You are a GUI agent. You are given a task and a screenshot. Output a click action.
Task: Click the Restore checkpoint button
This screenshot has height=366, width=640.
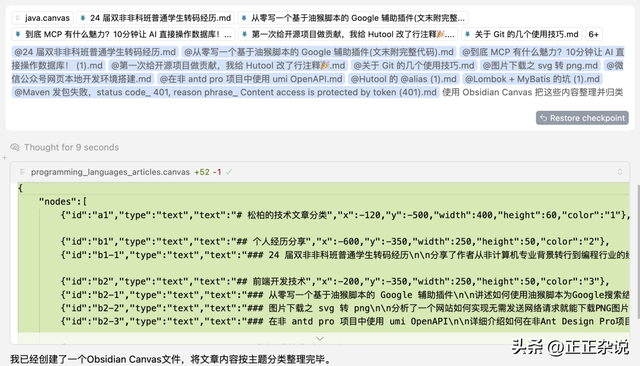click(x=582, y=118)
